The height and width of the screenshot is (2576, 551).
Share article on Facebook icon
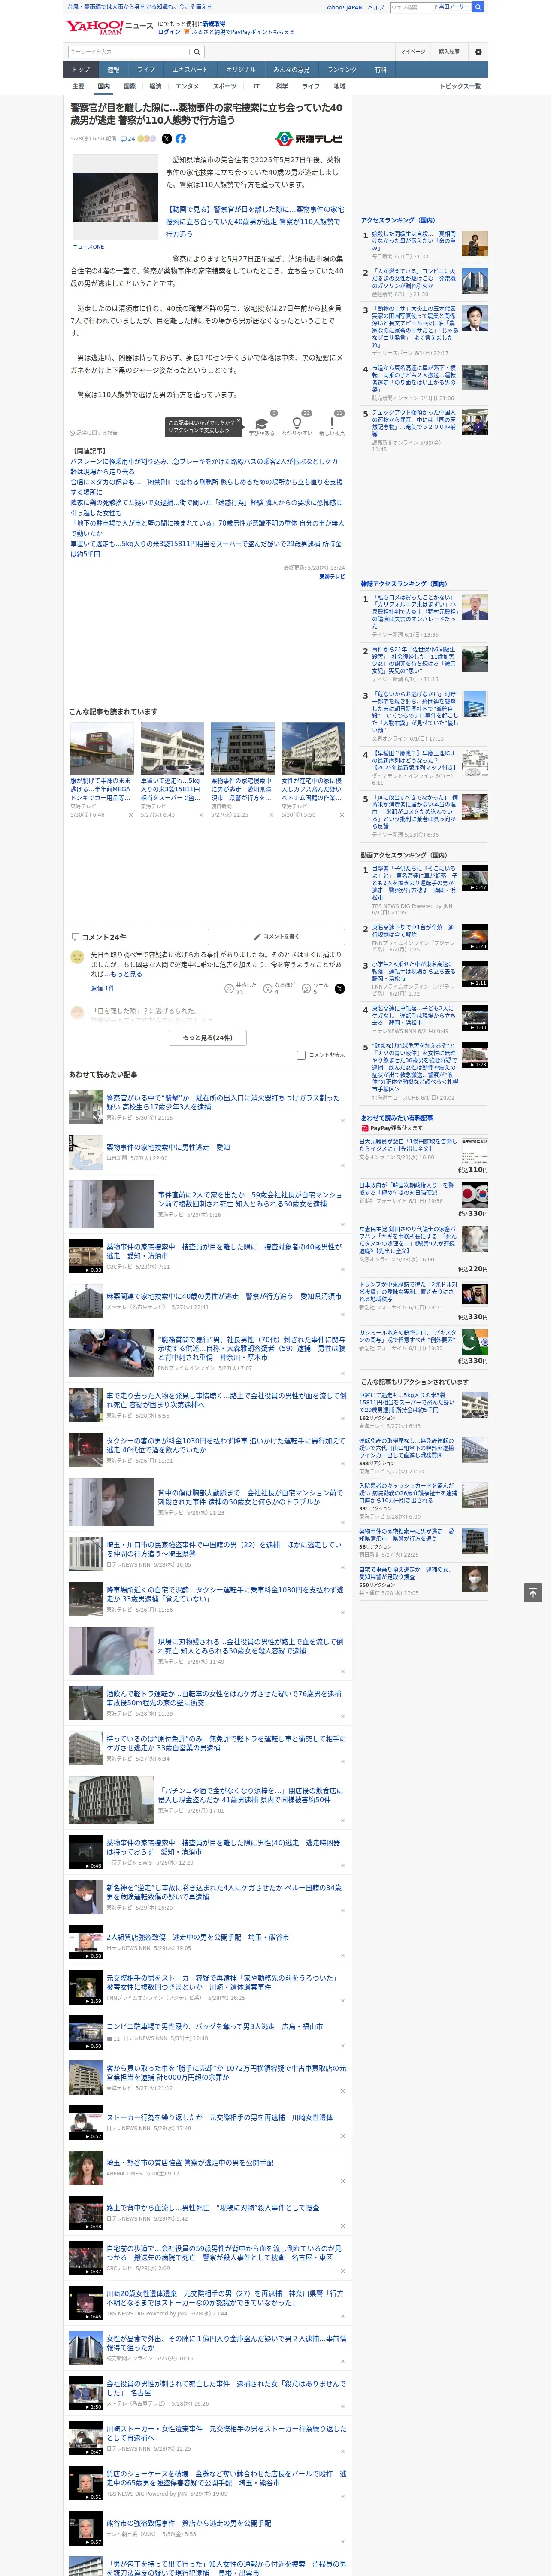coord(181,139)
